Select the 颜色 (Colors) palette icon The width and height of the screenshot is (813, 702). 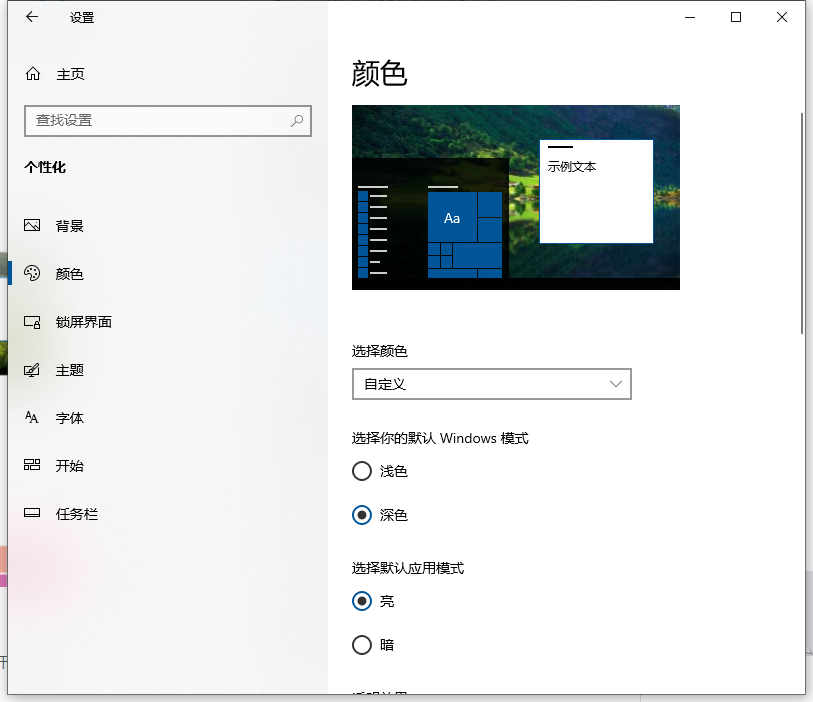point(30,274)
